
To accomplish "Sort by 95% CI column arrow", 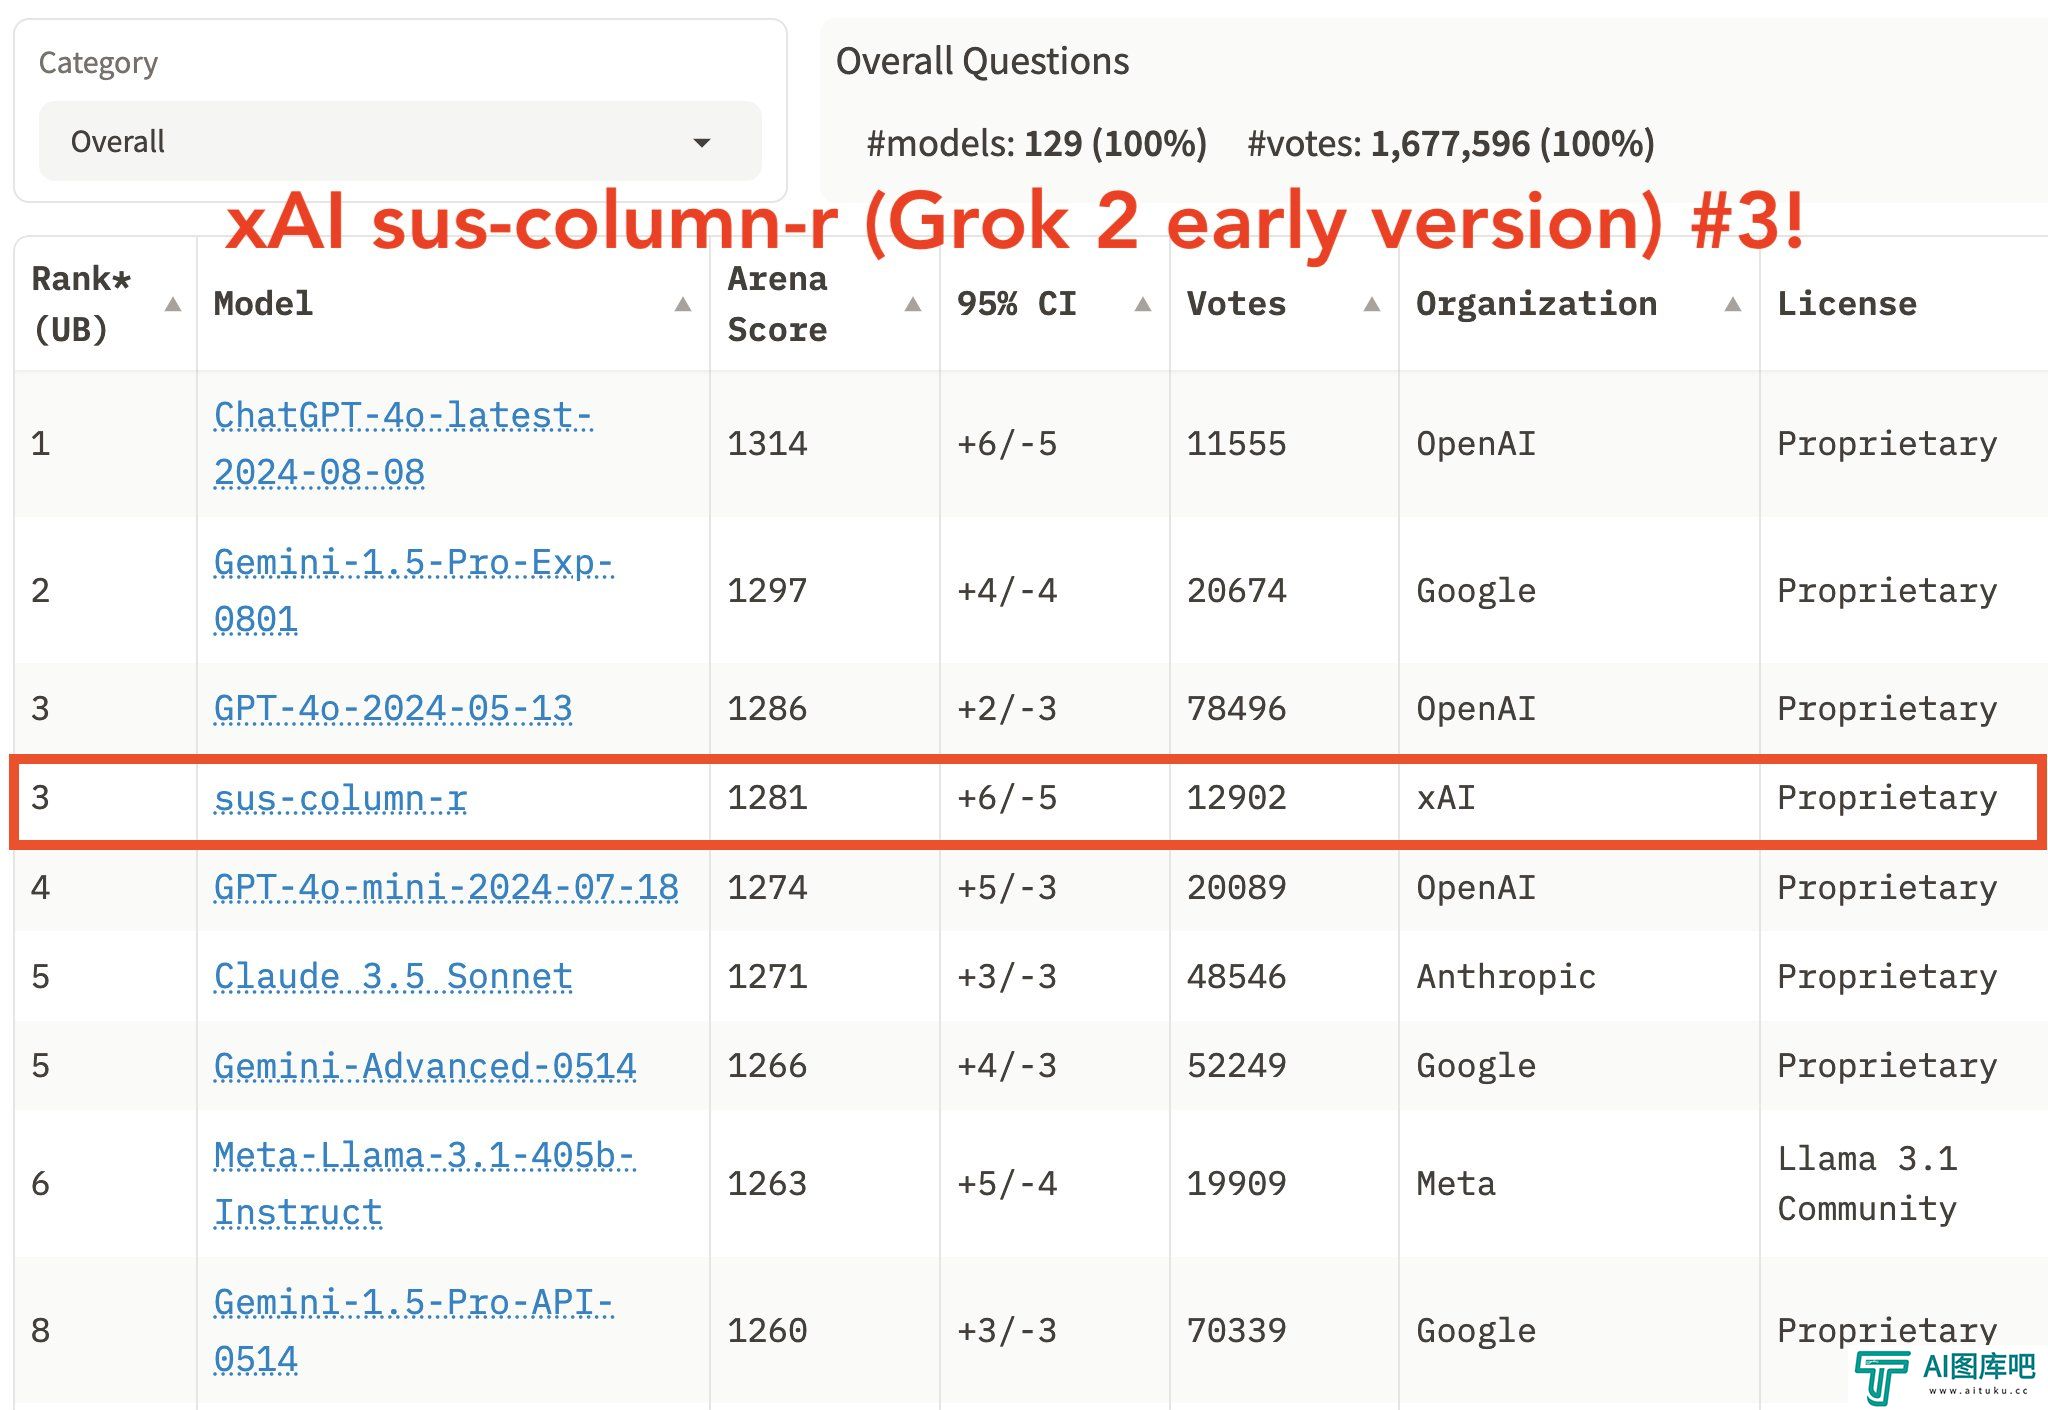I will point(1143,304).
